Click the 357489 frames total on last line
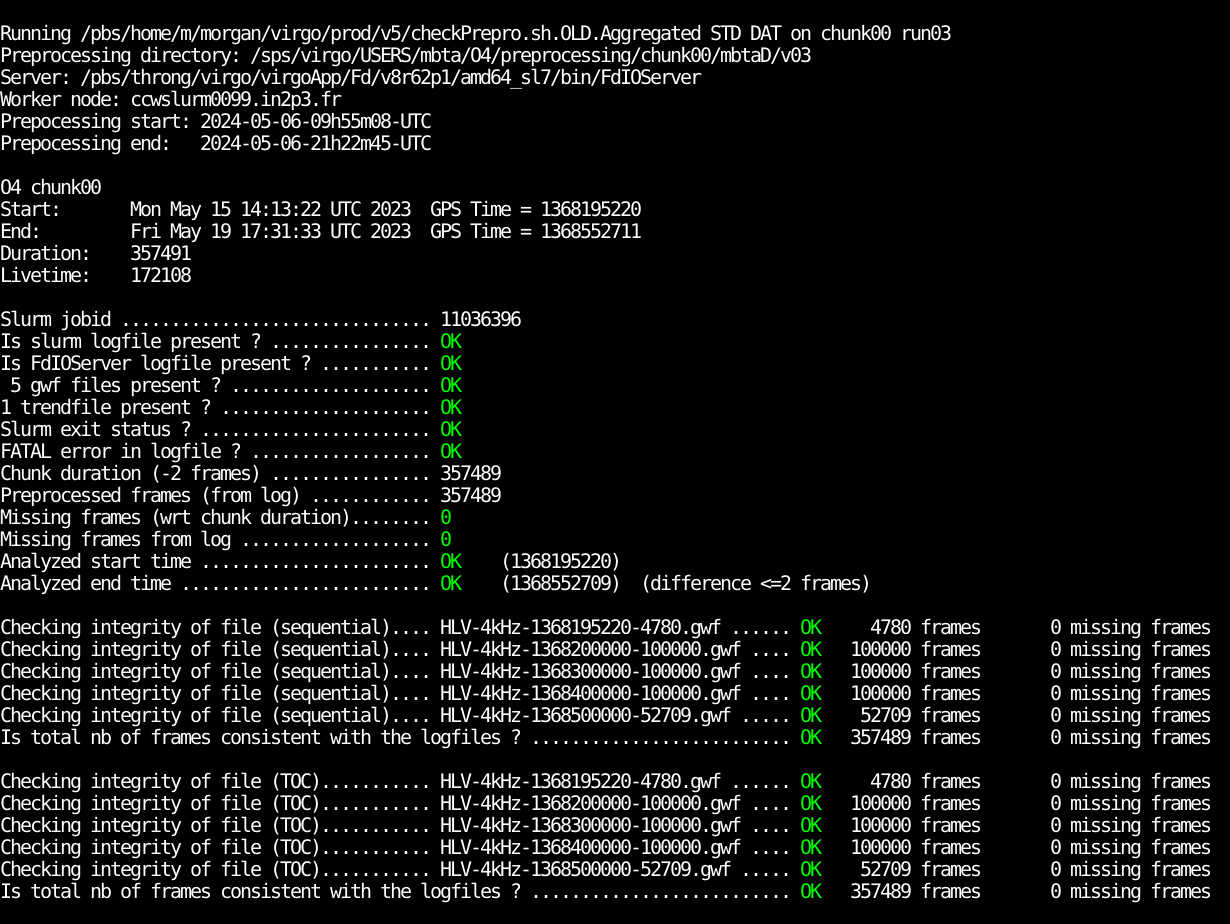The width and height of the screenshot is (1230, 924). (x=915, y=892)
